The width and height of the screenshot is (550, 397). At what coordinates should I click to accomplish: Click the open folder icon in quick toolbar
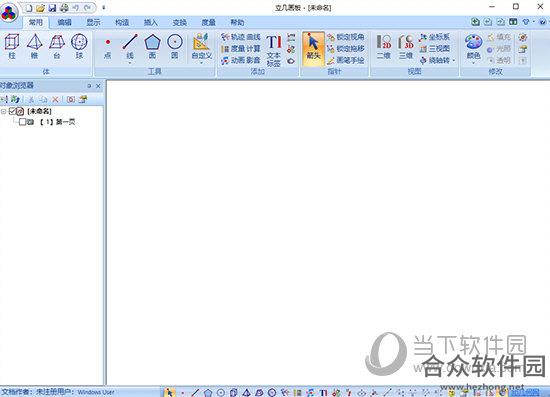click(41, 7)
